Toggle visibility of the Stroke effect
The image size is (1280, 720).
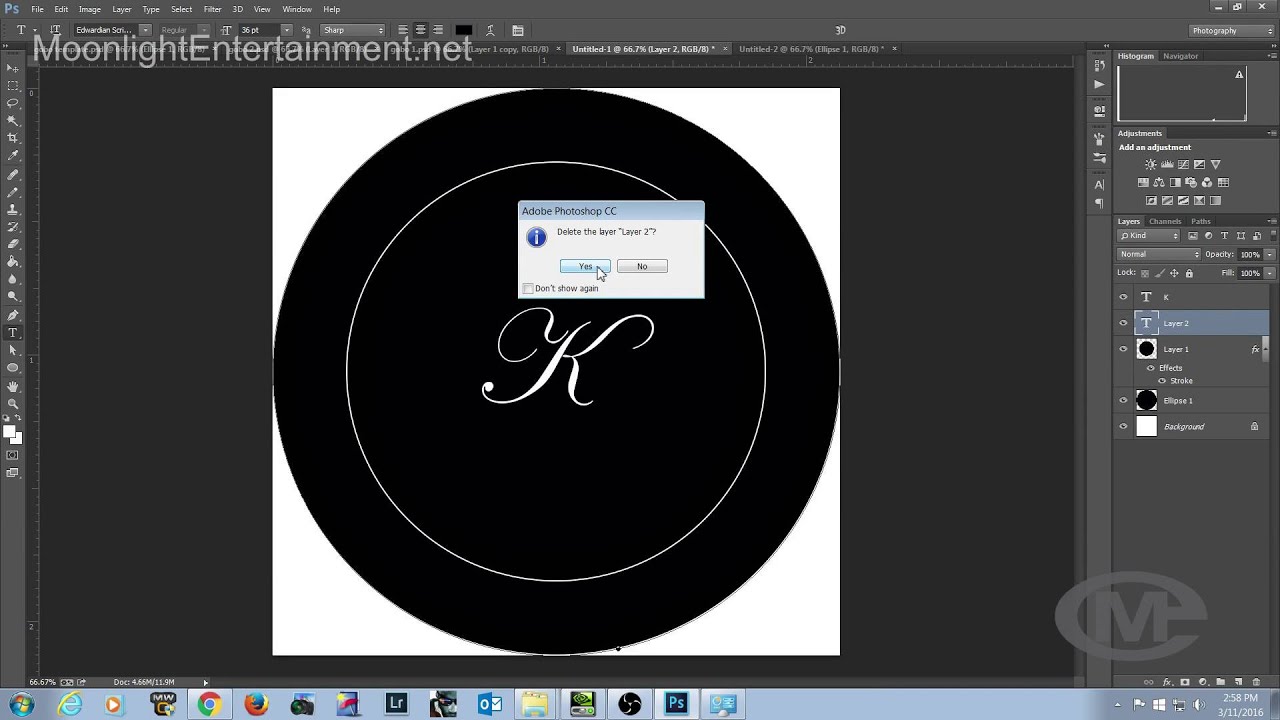[1162, 381]
